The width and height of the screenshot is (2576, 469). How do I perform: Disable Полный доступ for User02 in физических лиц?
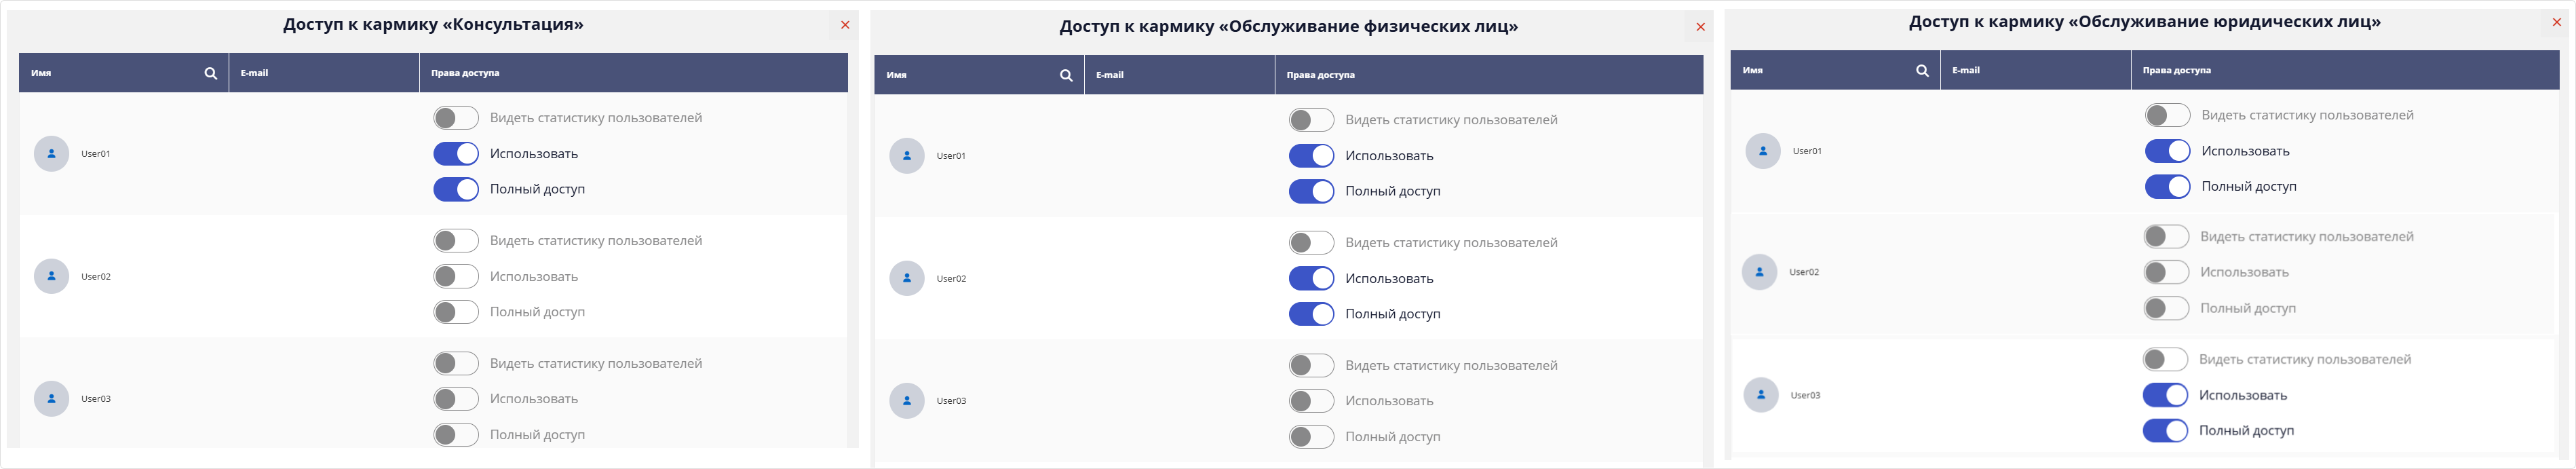point(1311,313)
